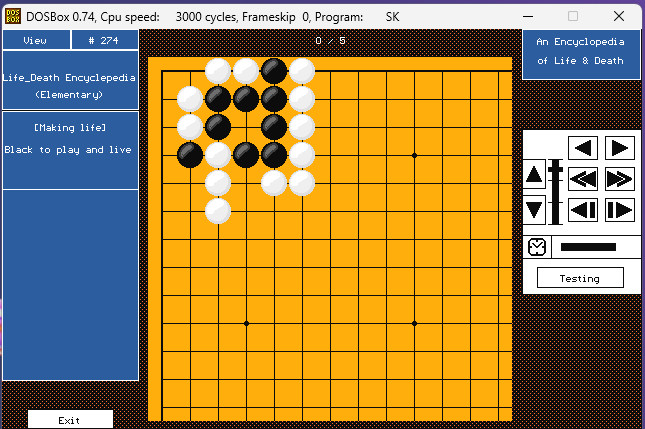Click the double left arrow rewind button

(583, 179)
